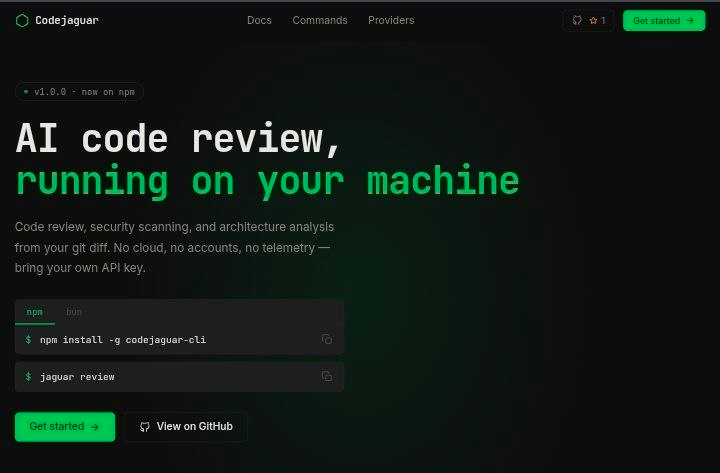
Task: Click the 'jaguar review' command text
Action: click(x=77, y=377)
